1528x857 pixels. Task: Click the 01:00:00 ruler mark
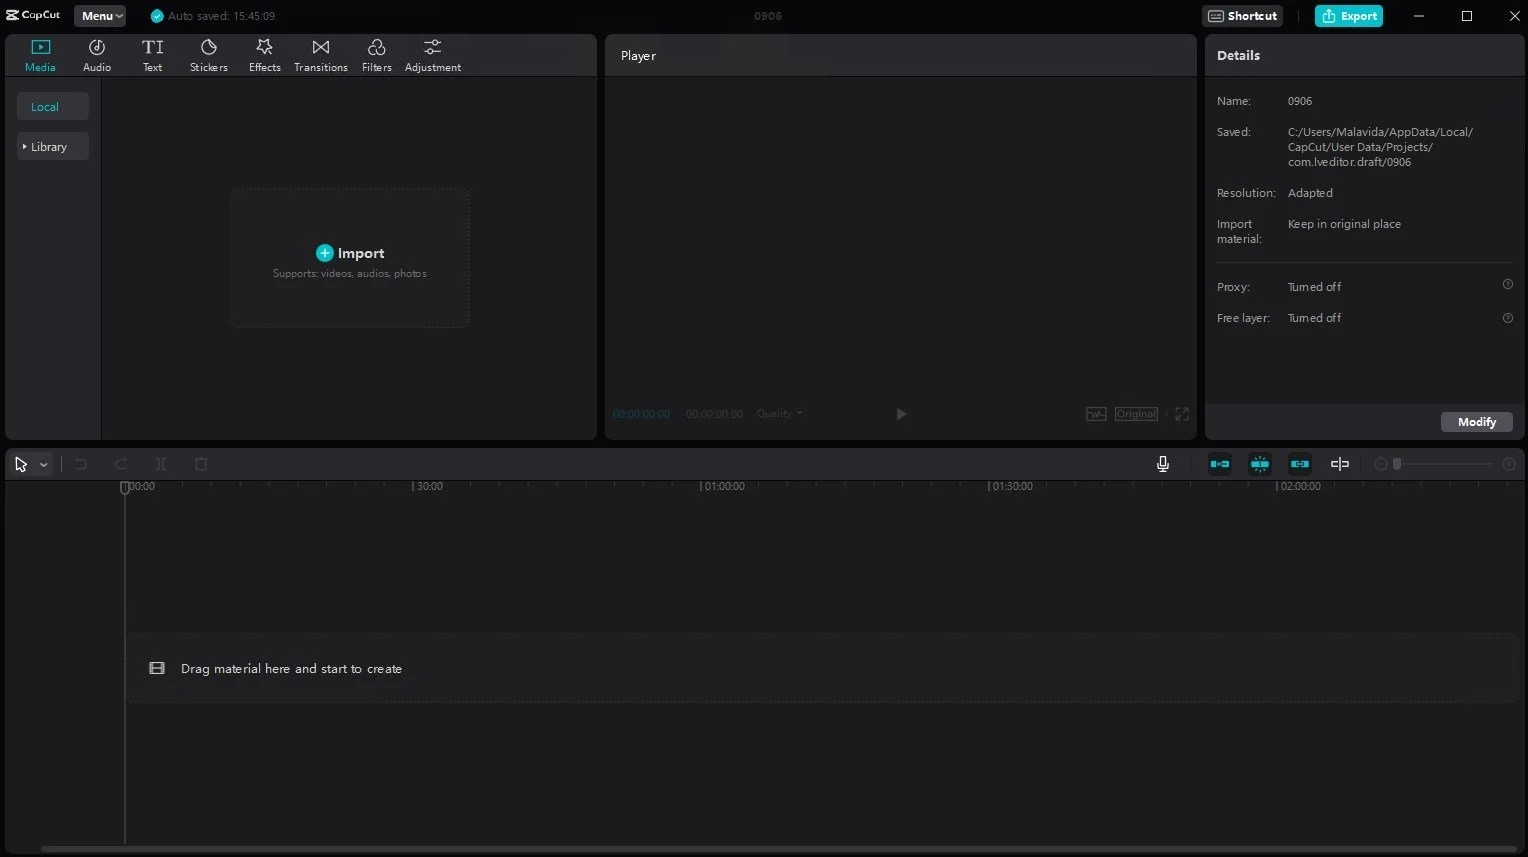(724, 486)
